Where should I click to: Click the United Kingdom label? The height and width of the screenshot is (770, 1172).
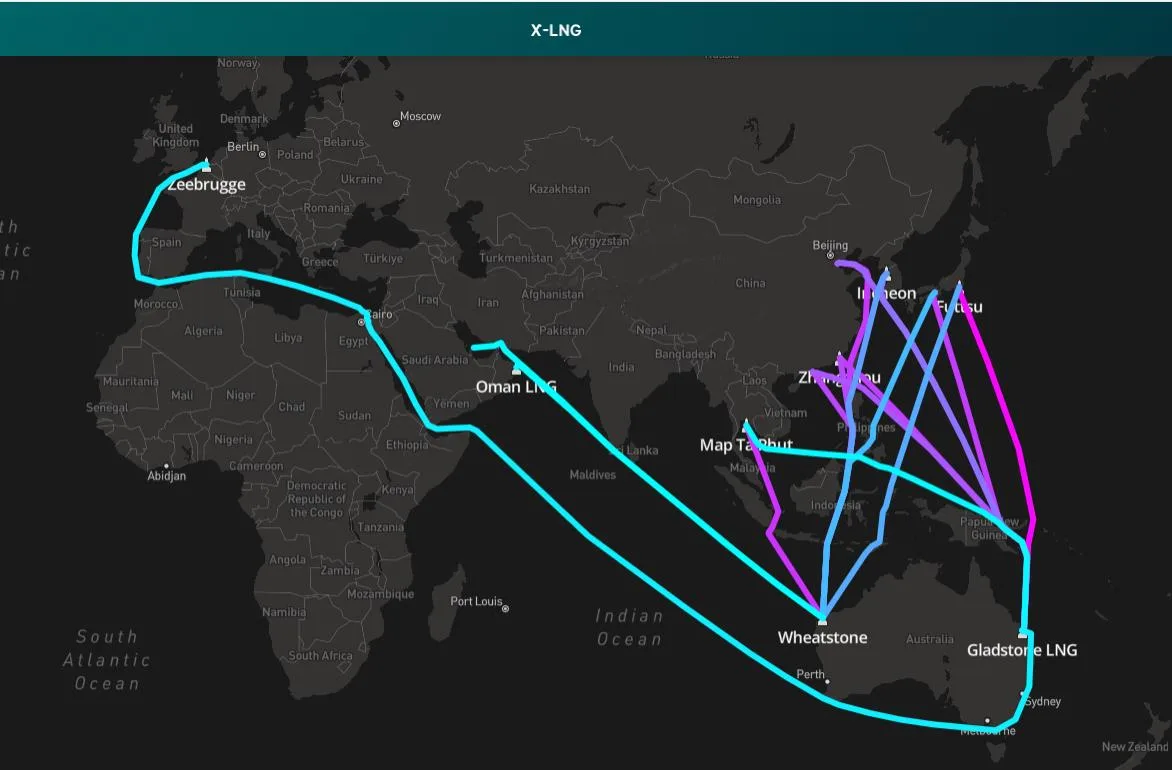(x=176, y=135)
